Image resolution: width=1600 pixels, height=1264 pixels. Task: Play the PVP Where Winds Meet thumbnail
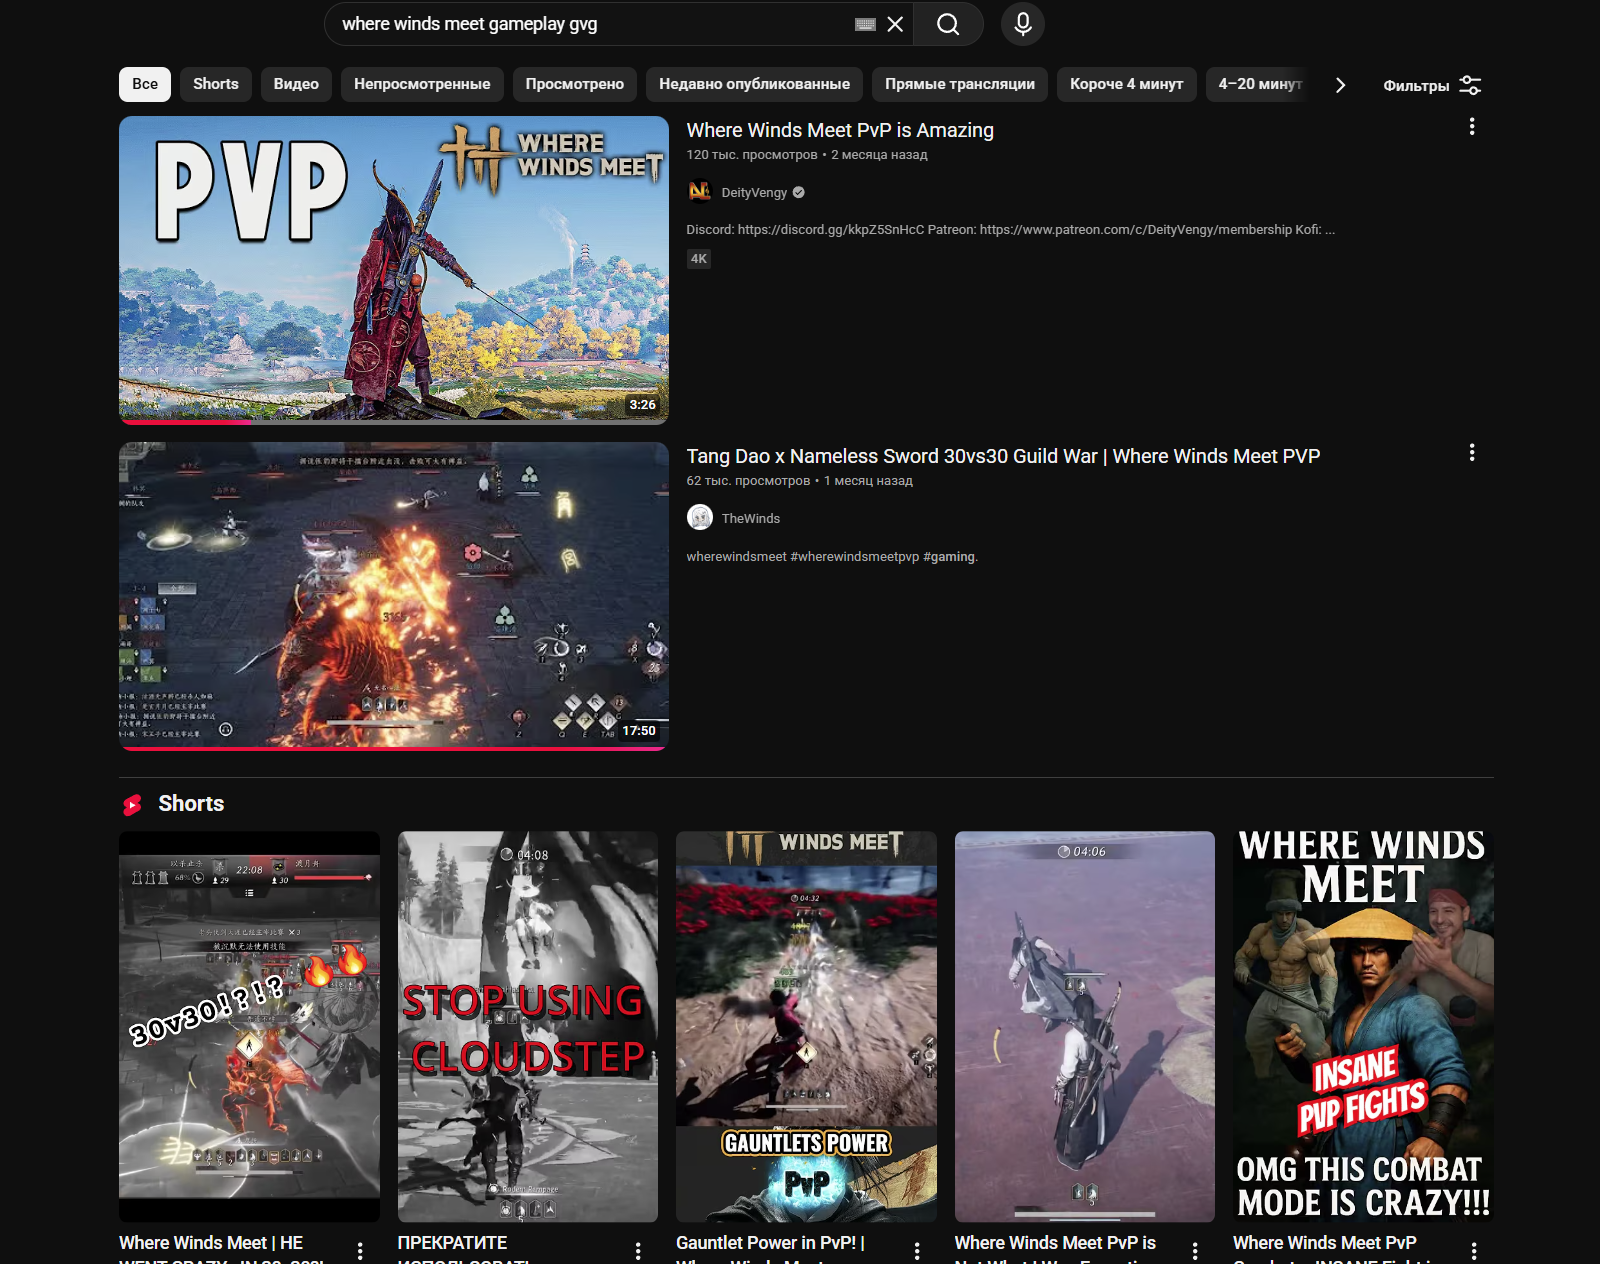394,270
